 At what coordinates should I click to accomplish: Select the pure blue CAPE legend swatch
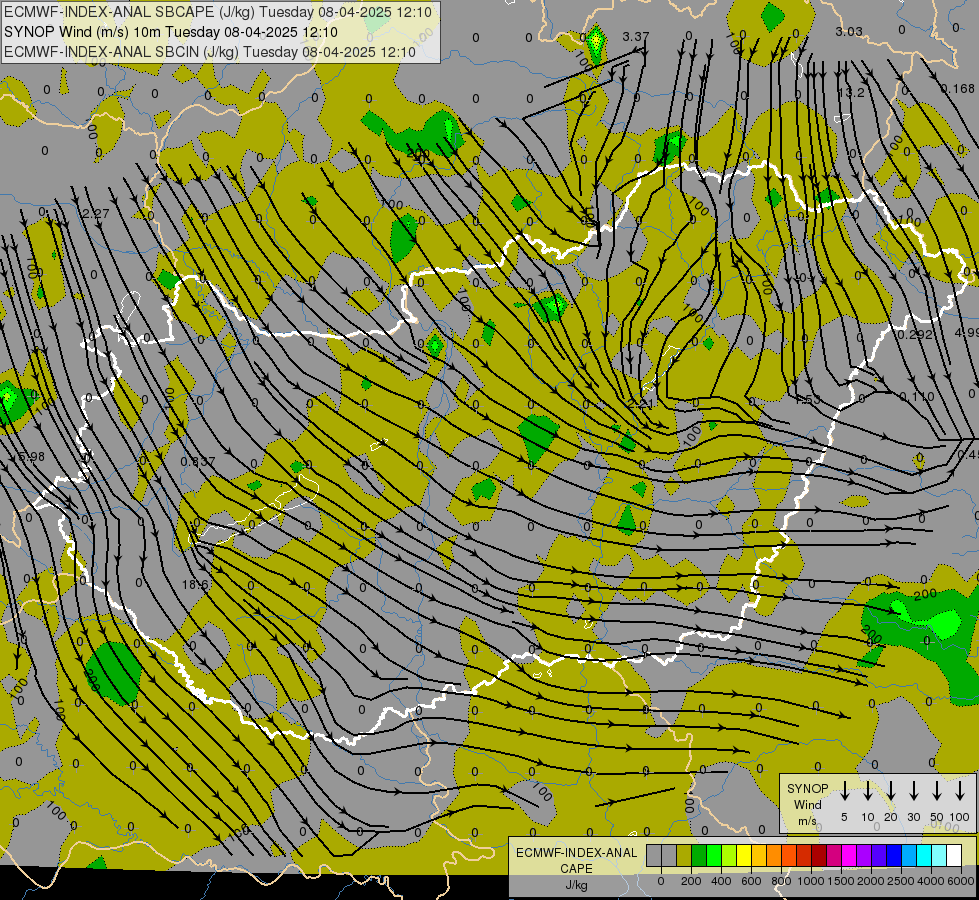[895, 855]
